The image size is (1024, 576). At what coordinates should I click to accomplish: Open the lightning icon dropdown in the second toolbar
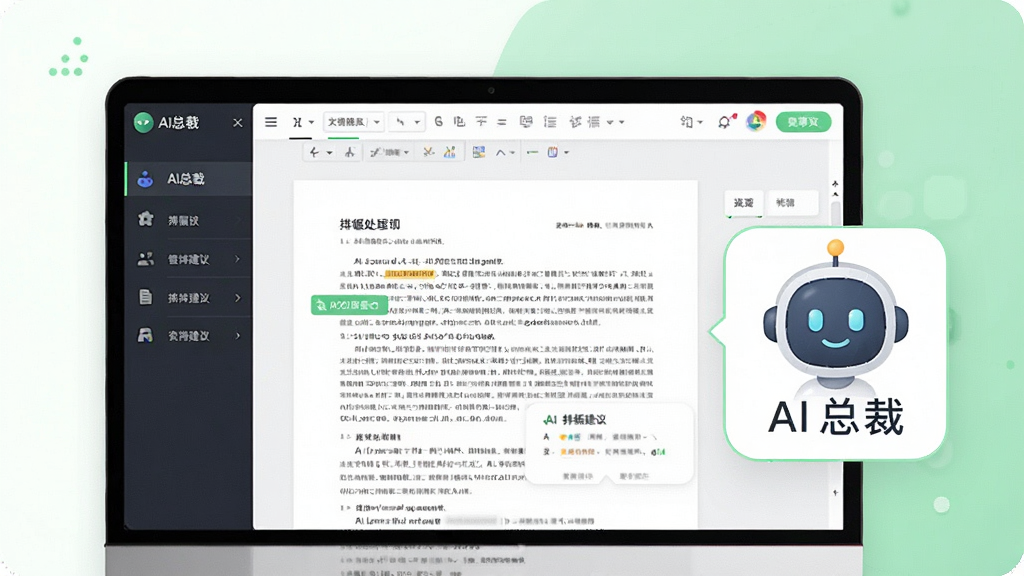click(321, 153)
